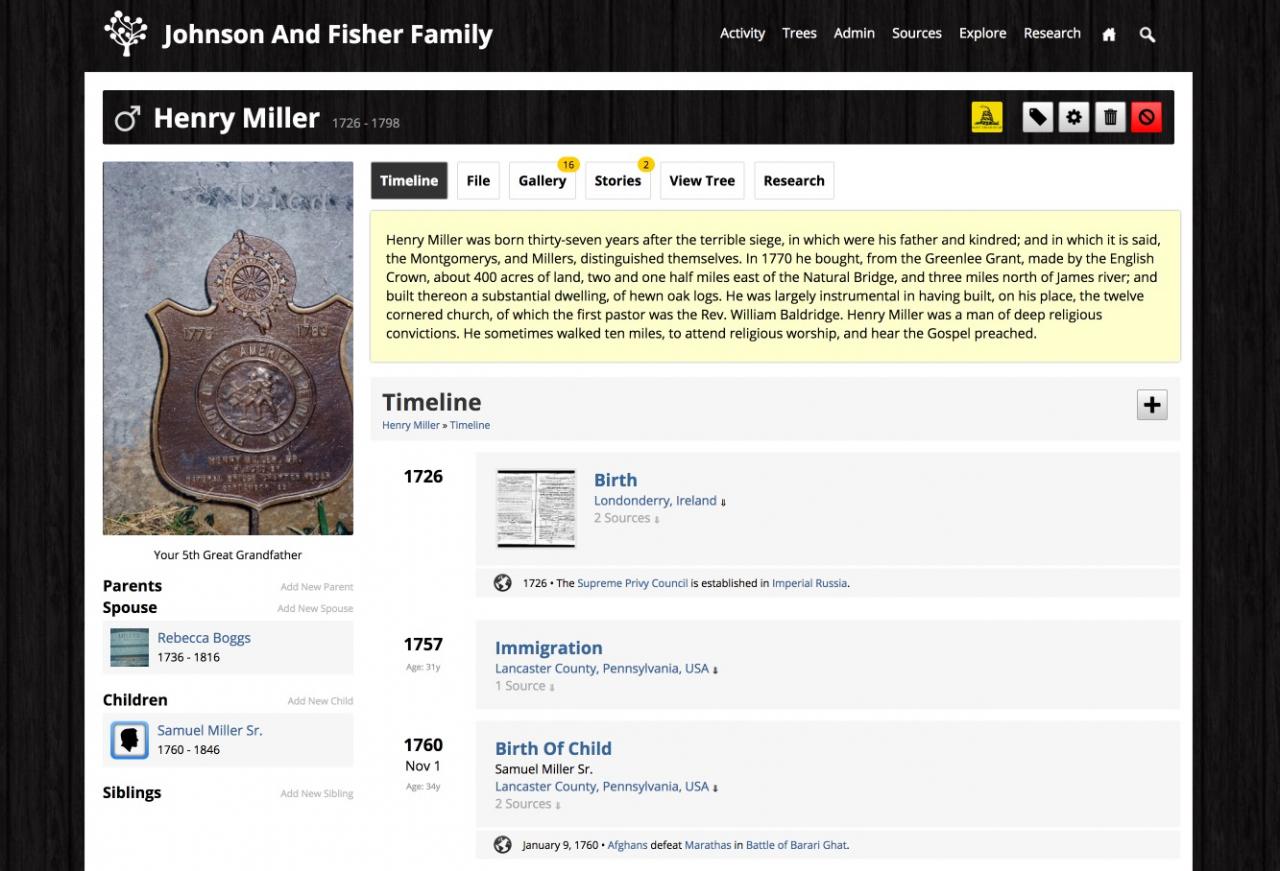Open the Supreme Privy Council link

point(632,583)
